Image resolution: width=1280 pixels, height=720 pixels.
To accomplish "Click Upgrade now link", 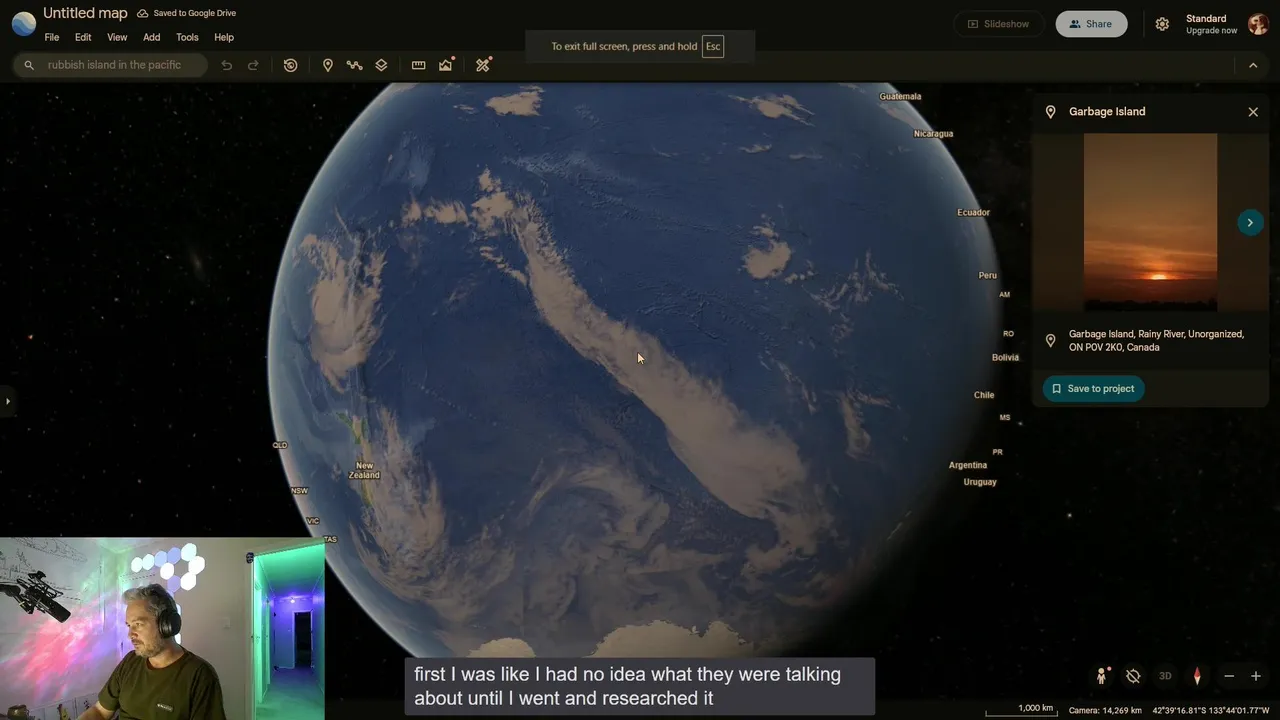I will pyautogui.click(x=1211, y=31).
